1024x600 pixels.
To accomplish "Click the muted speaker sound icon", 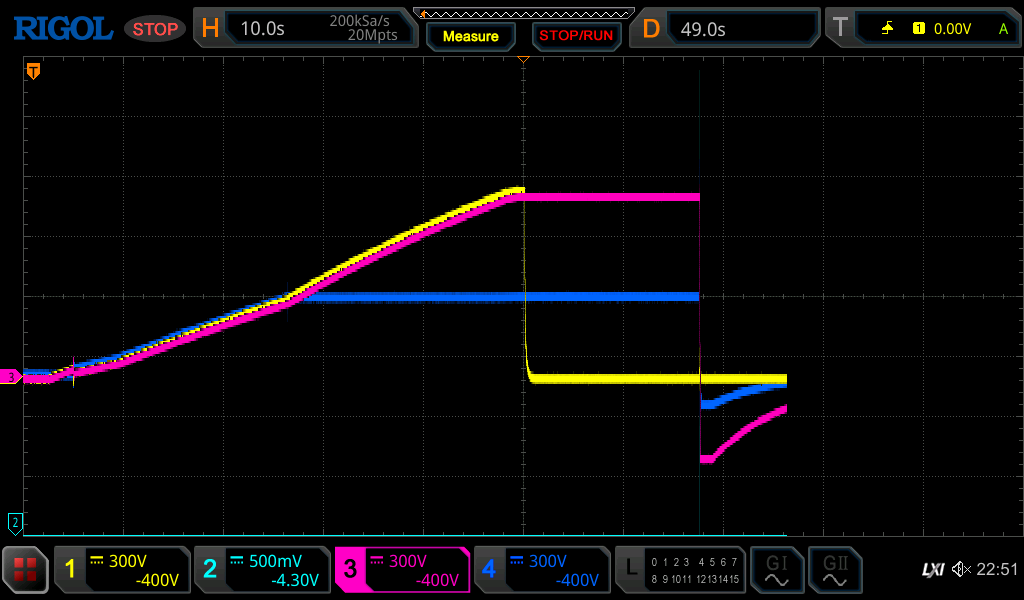I will pos(961,570).
